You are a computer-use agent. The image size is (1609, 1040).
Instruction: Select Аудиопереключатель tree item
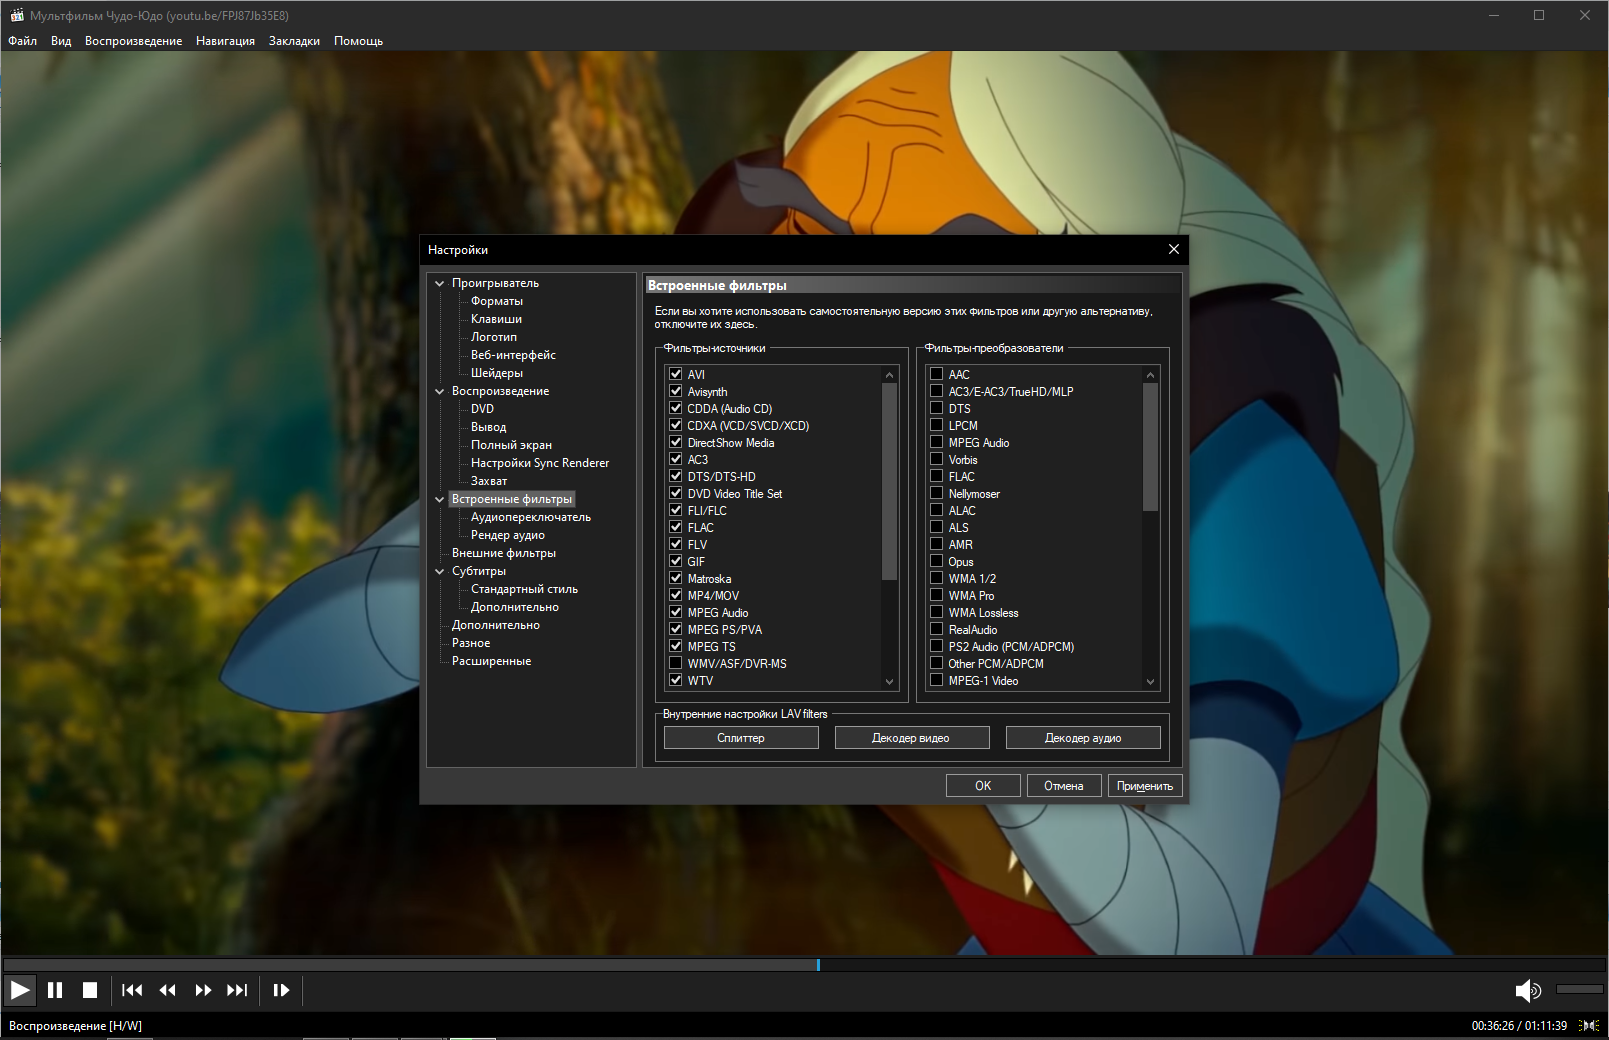(531, 517)
